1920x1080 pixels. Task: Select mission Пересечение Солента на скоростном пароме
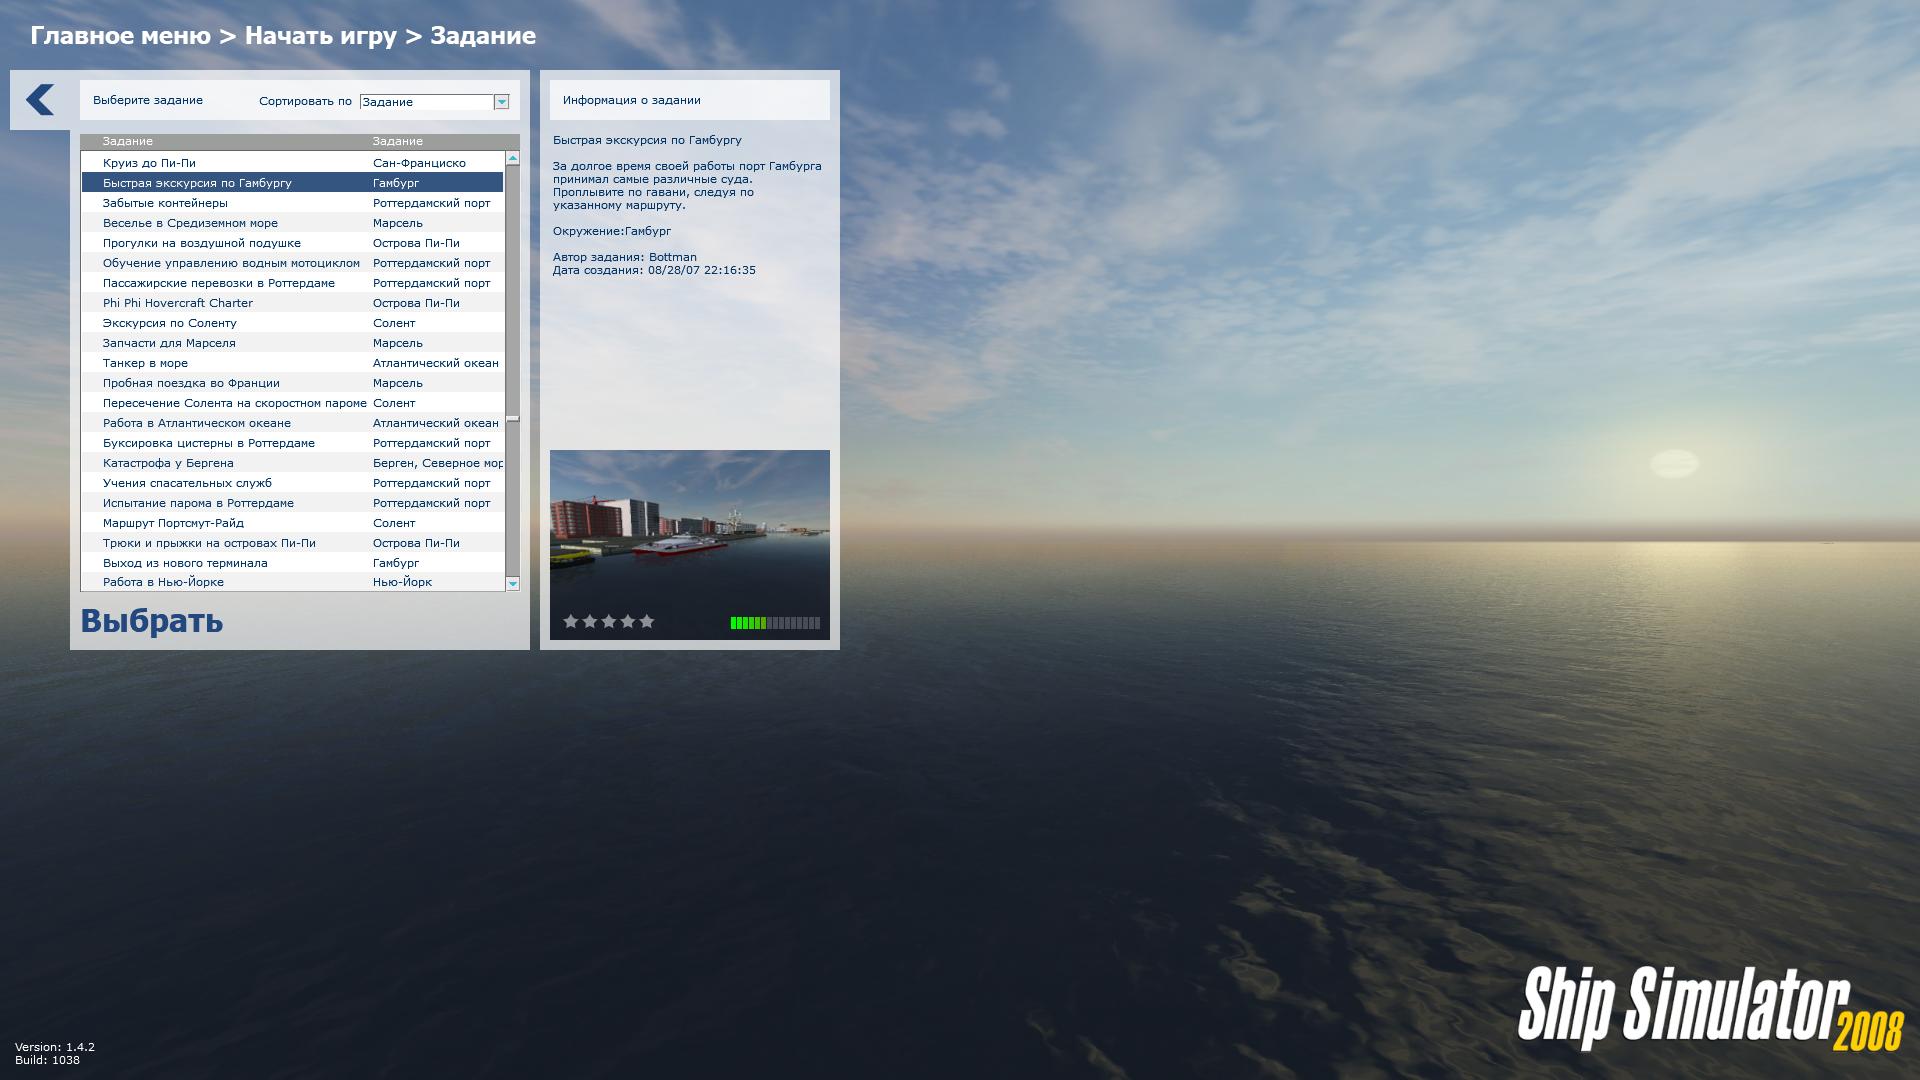pyautogui.click(x=292, y=403)
